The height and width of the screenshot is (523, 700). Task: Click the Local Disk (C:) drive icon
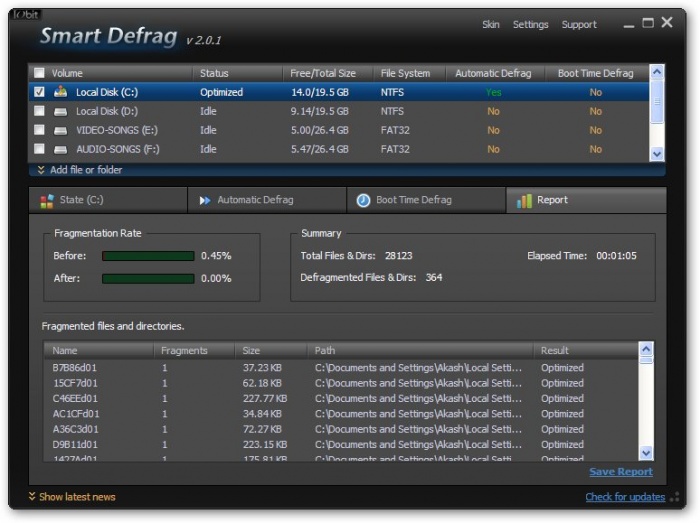60,92
